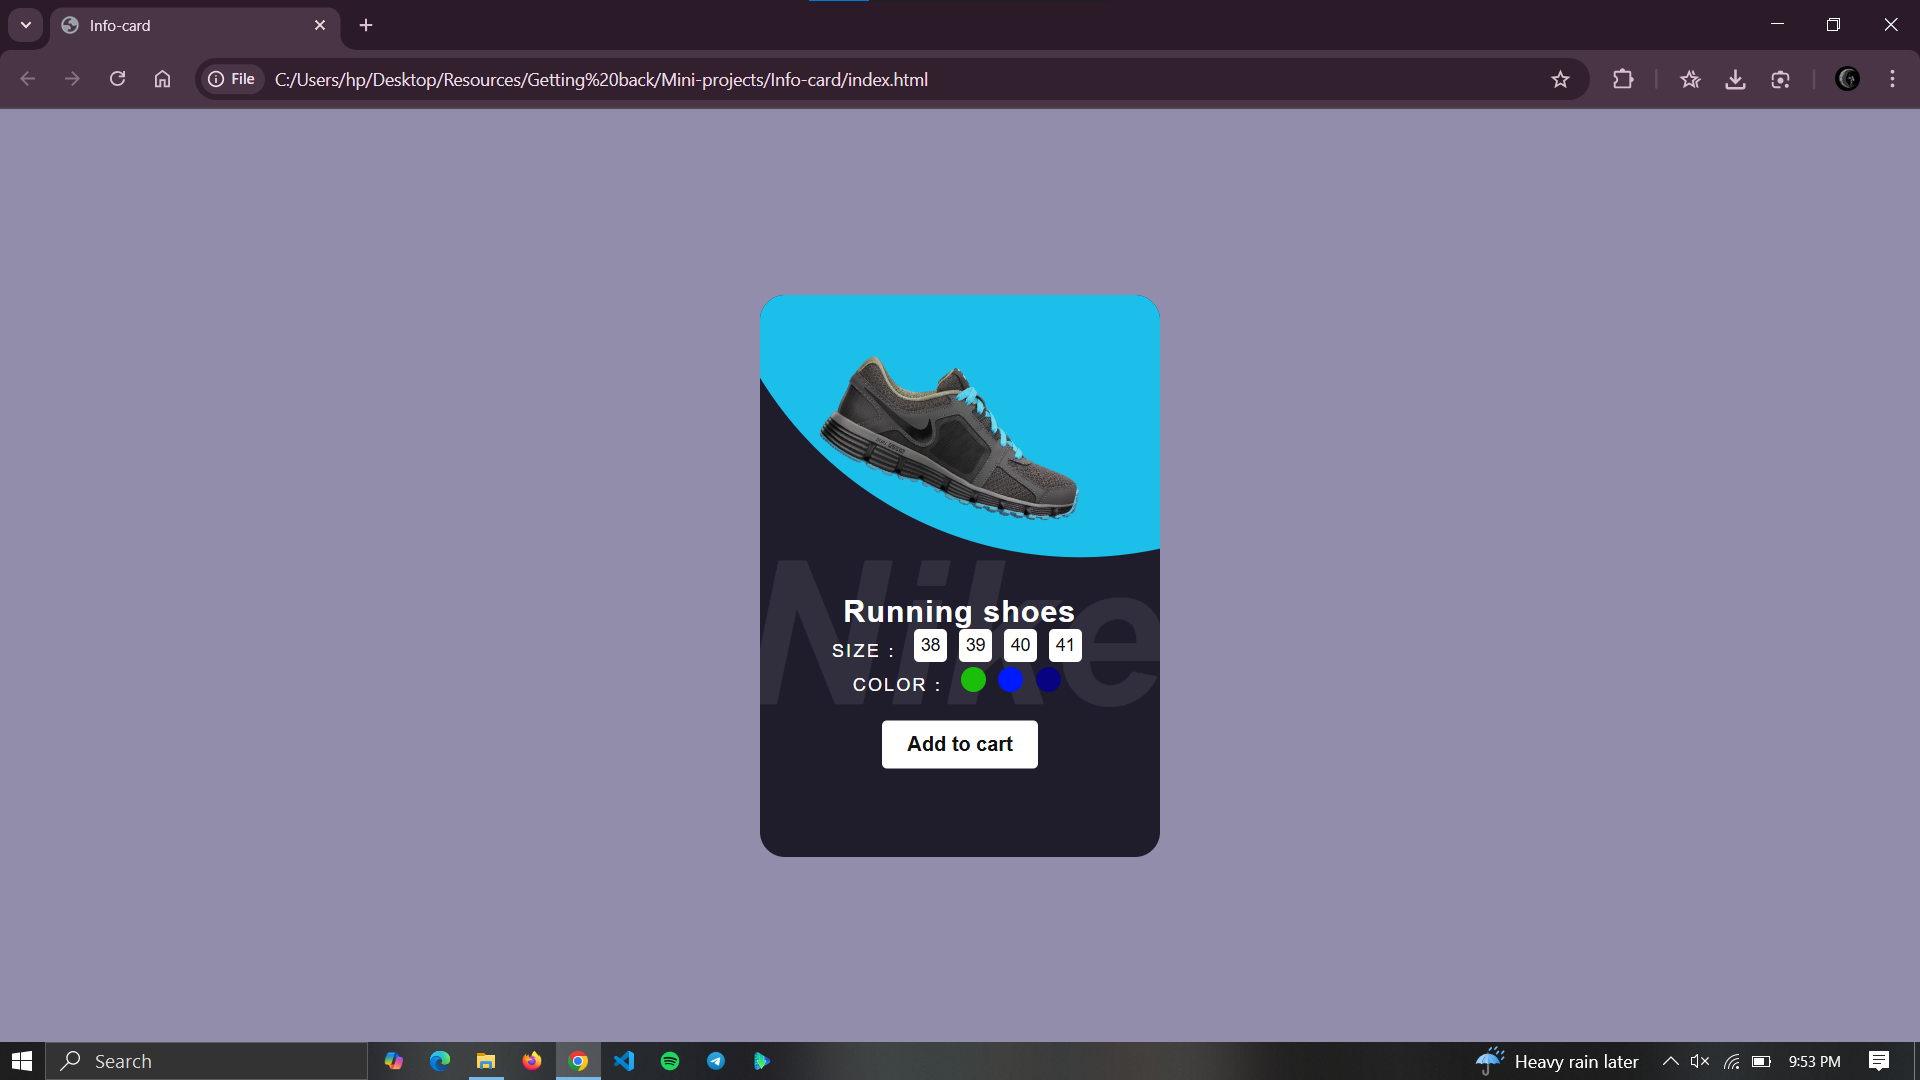This screenshot has height=1080, width=1920.
Task: Switch to Google Chrome in the taskbar
Action: point(578,1061)
